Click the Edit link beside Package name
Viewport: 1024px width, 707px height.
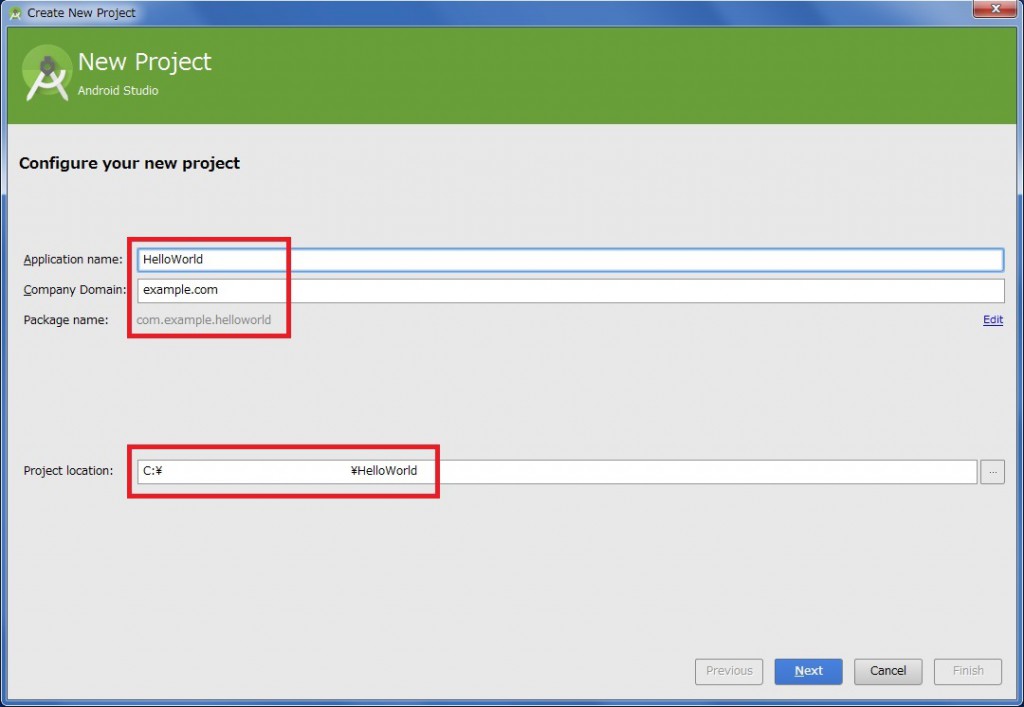click(991, 319)
